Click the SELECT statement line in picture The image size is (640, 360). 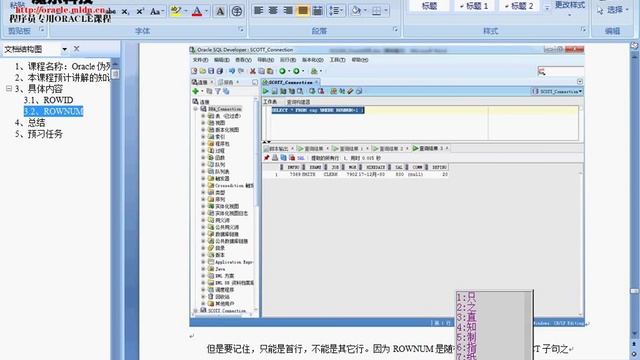pyautogui.click(x=318, y=110)
